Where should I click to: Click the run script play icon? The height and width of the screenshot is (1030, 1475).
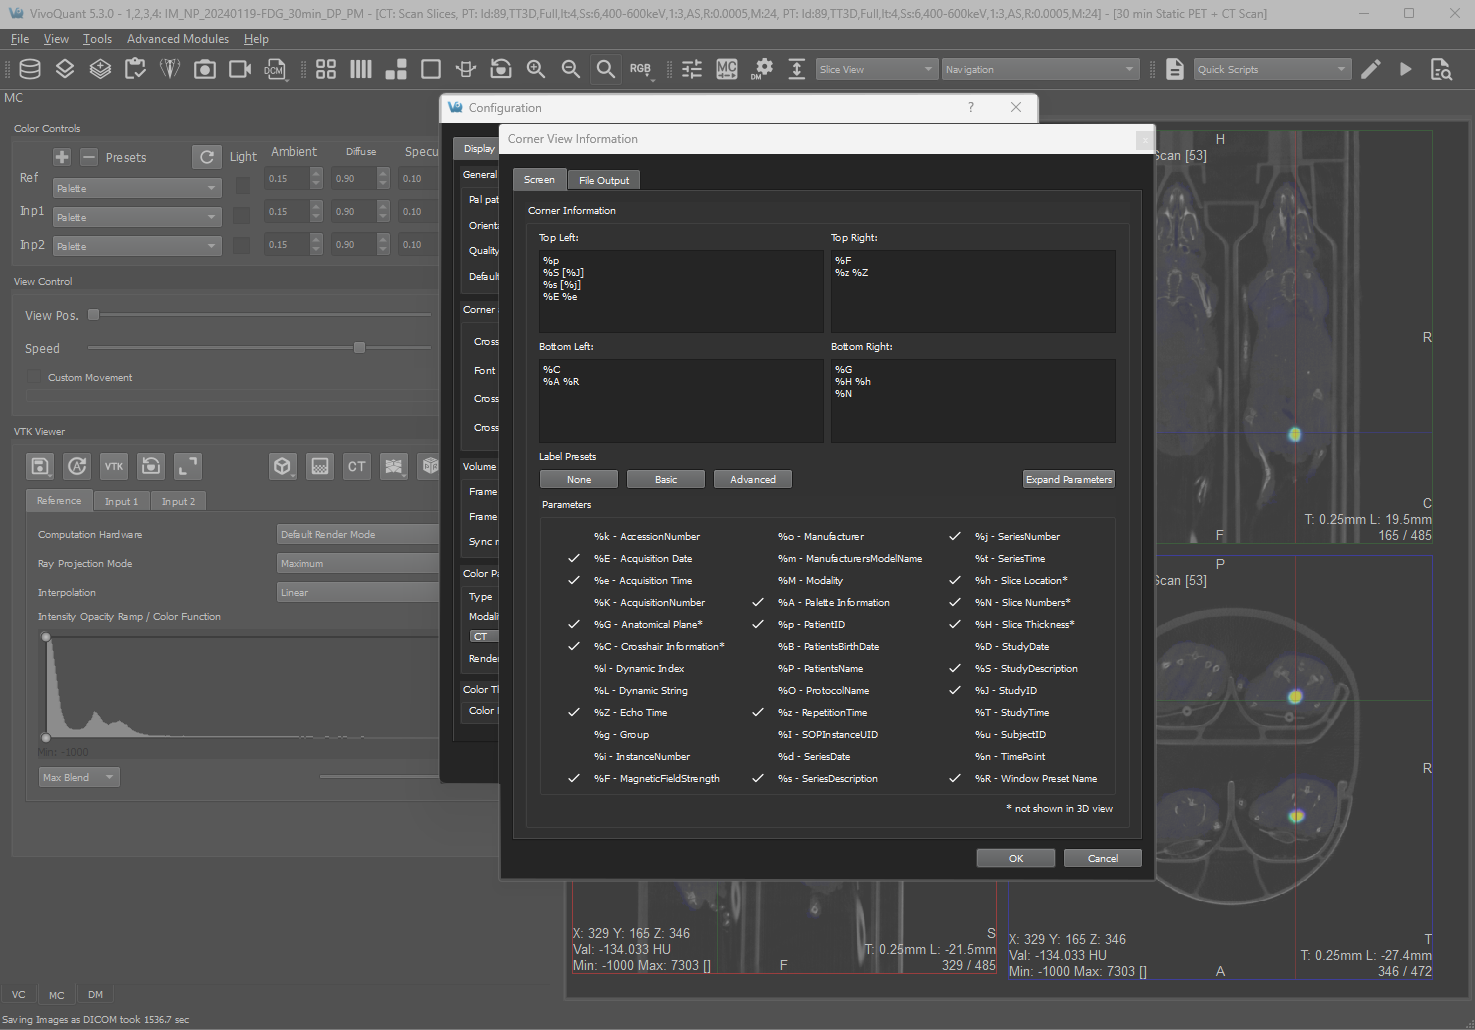(1406, 69)
